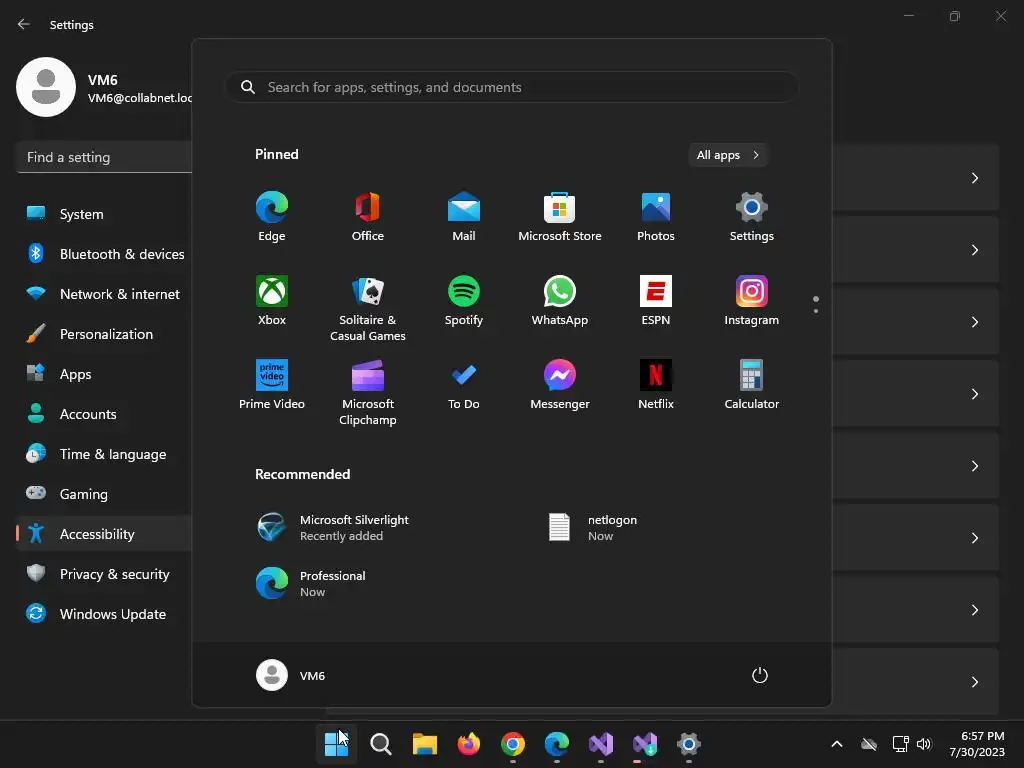Show the All apps list

[x=728, y=155]
